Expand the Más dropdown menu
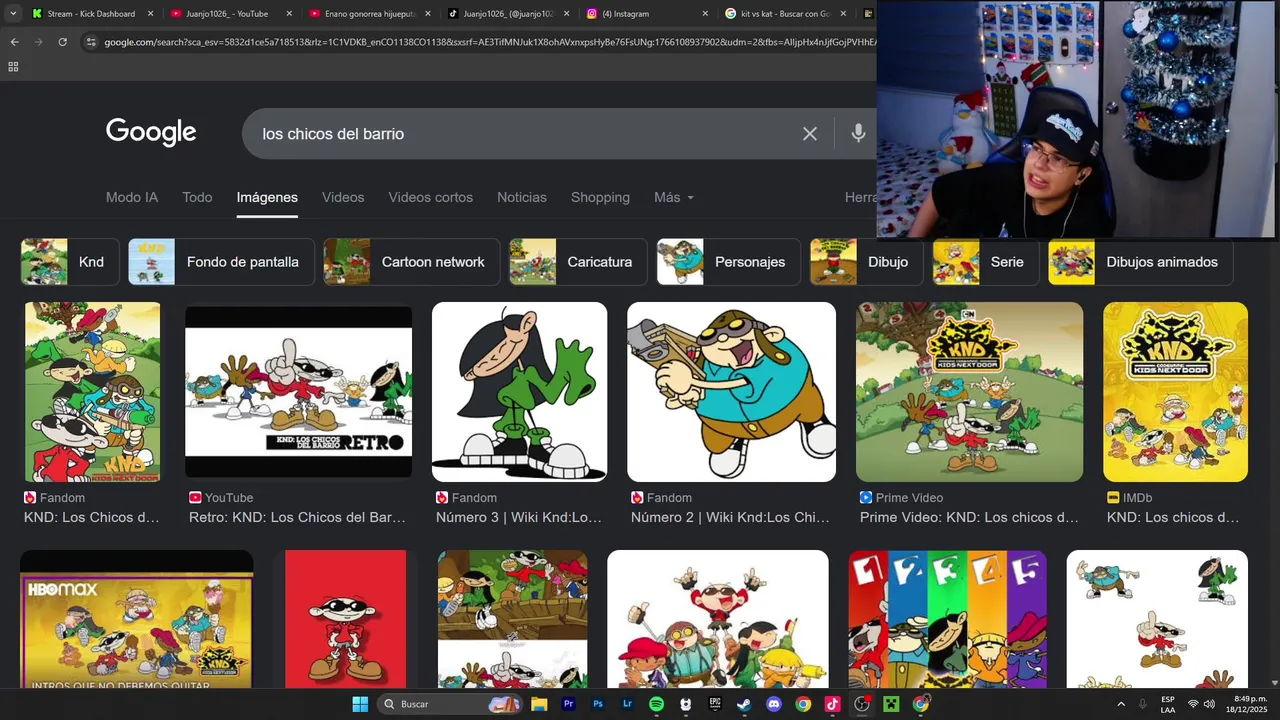 click(674, 197)
